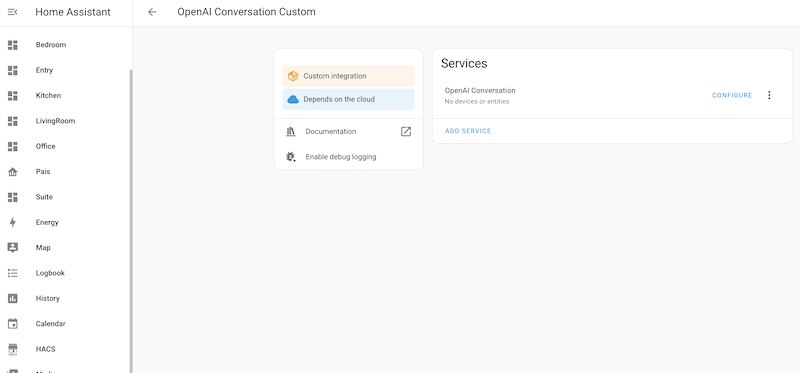800x373 pixels.
Task: Click the OpenAI Conversation Custom page title
Action: coord(246,12)
